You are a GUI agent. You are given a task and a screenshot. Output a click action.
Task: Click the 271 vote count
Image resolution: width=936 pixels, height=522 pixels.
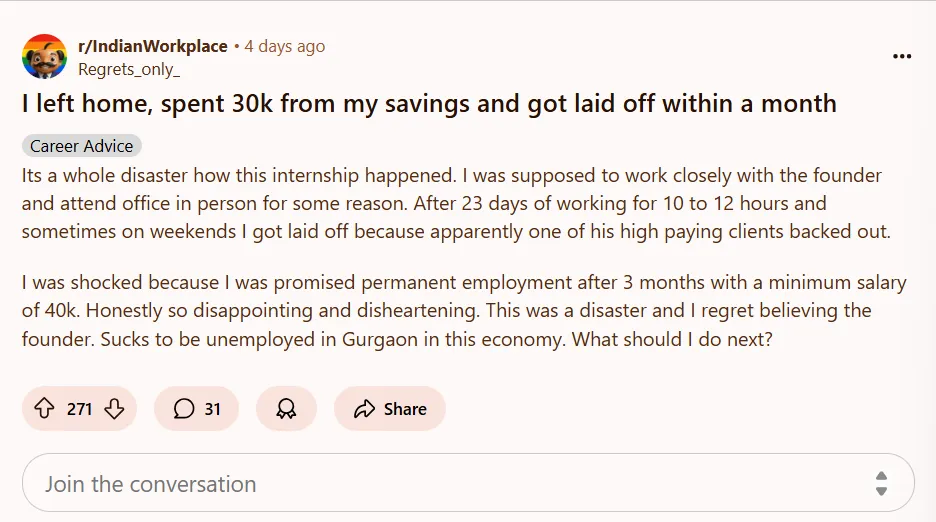[79, 409]
